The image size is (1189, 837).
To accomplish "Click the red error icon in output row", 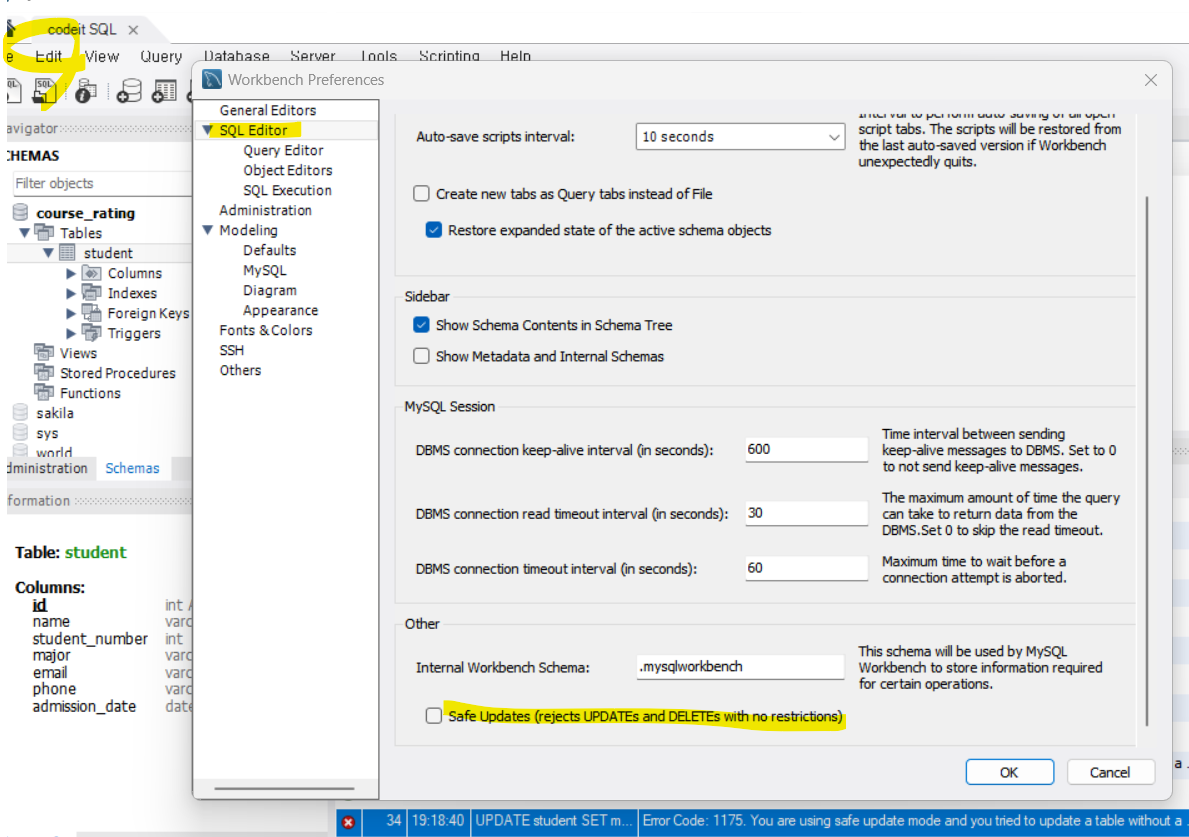I will pos(348,822).
